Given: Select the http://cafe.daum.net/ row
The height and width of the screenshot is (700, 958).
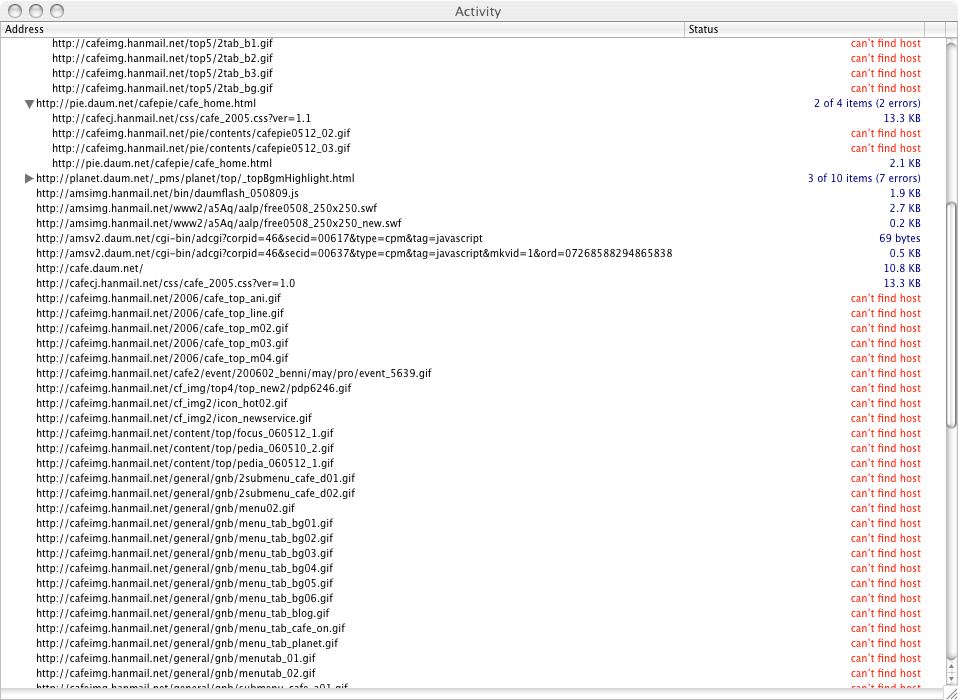Looking at the screenshot, I should 473,268.
